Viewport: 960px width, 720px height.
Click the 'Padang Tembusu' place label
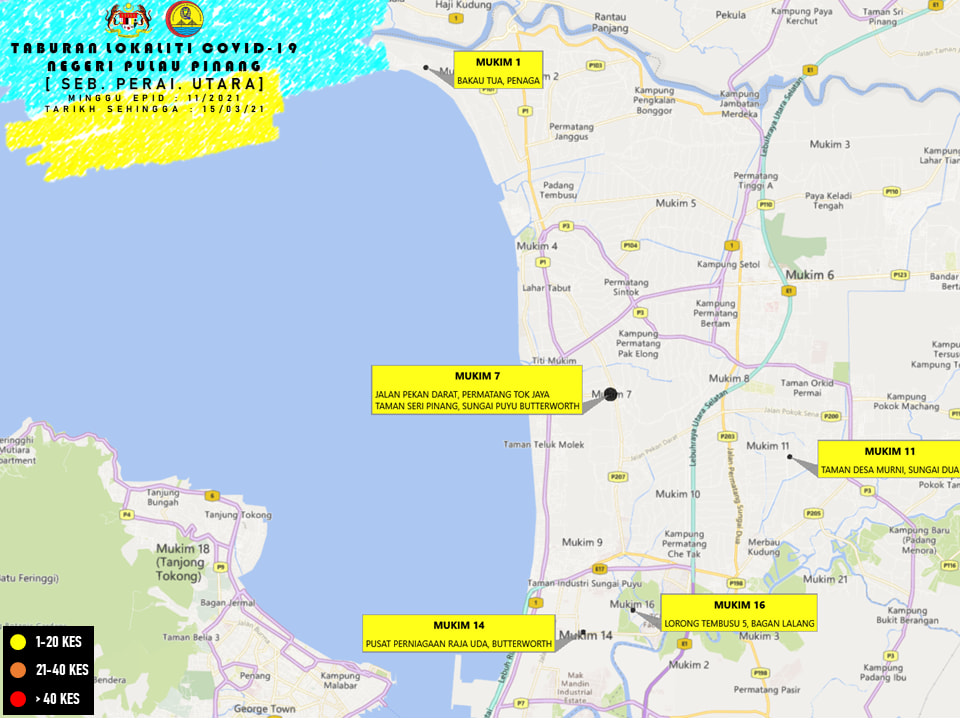[558, 190]
